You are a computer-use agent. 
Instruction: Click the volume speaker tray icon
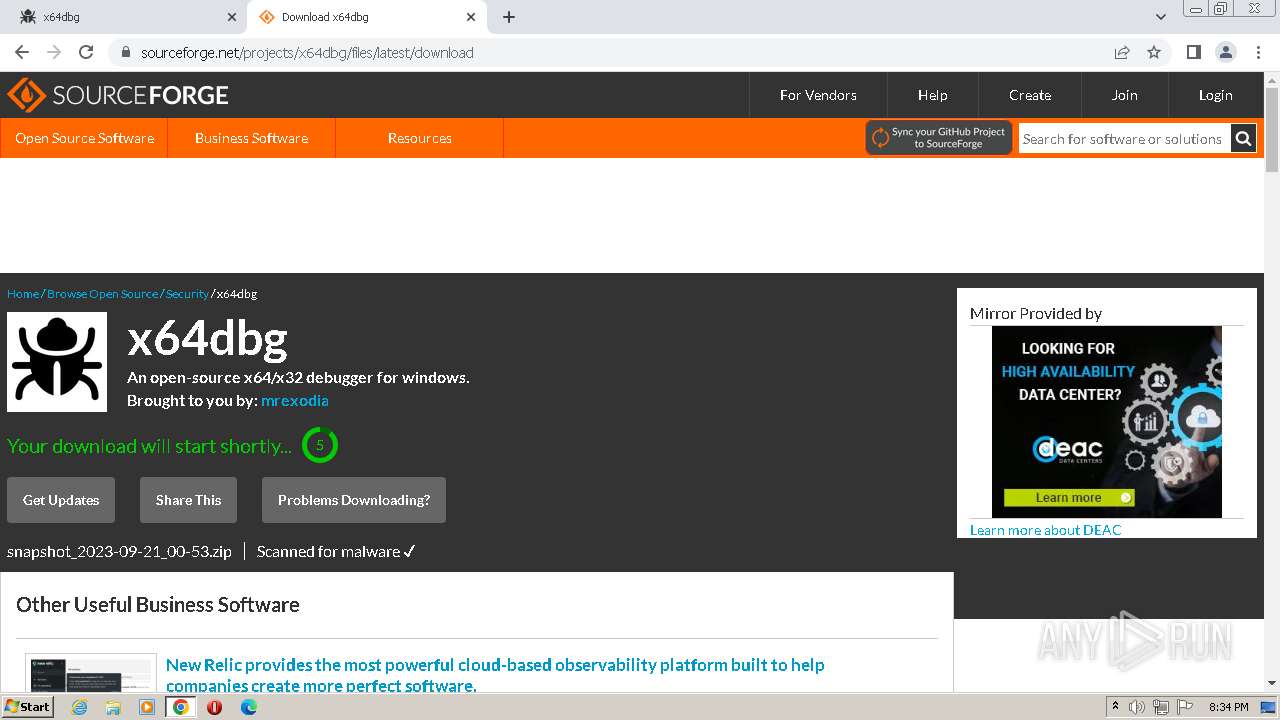pyautogui.click(x=1137, y=707)
